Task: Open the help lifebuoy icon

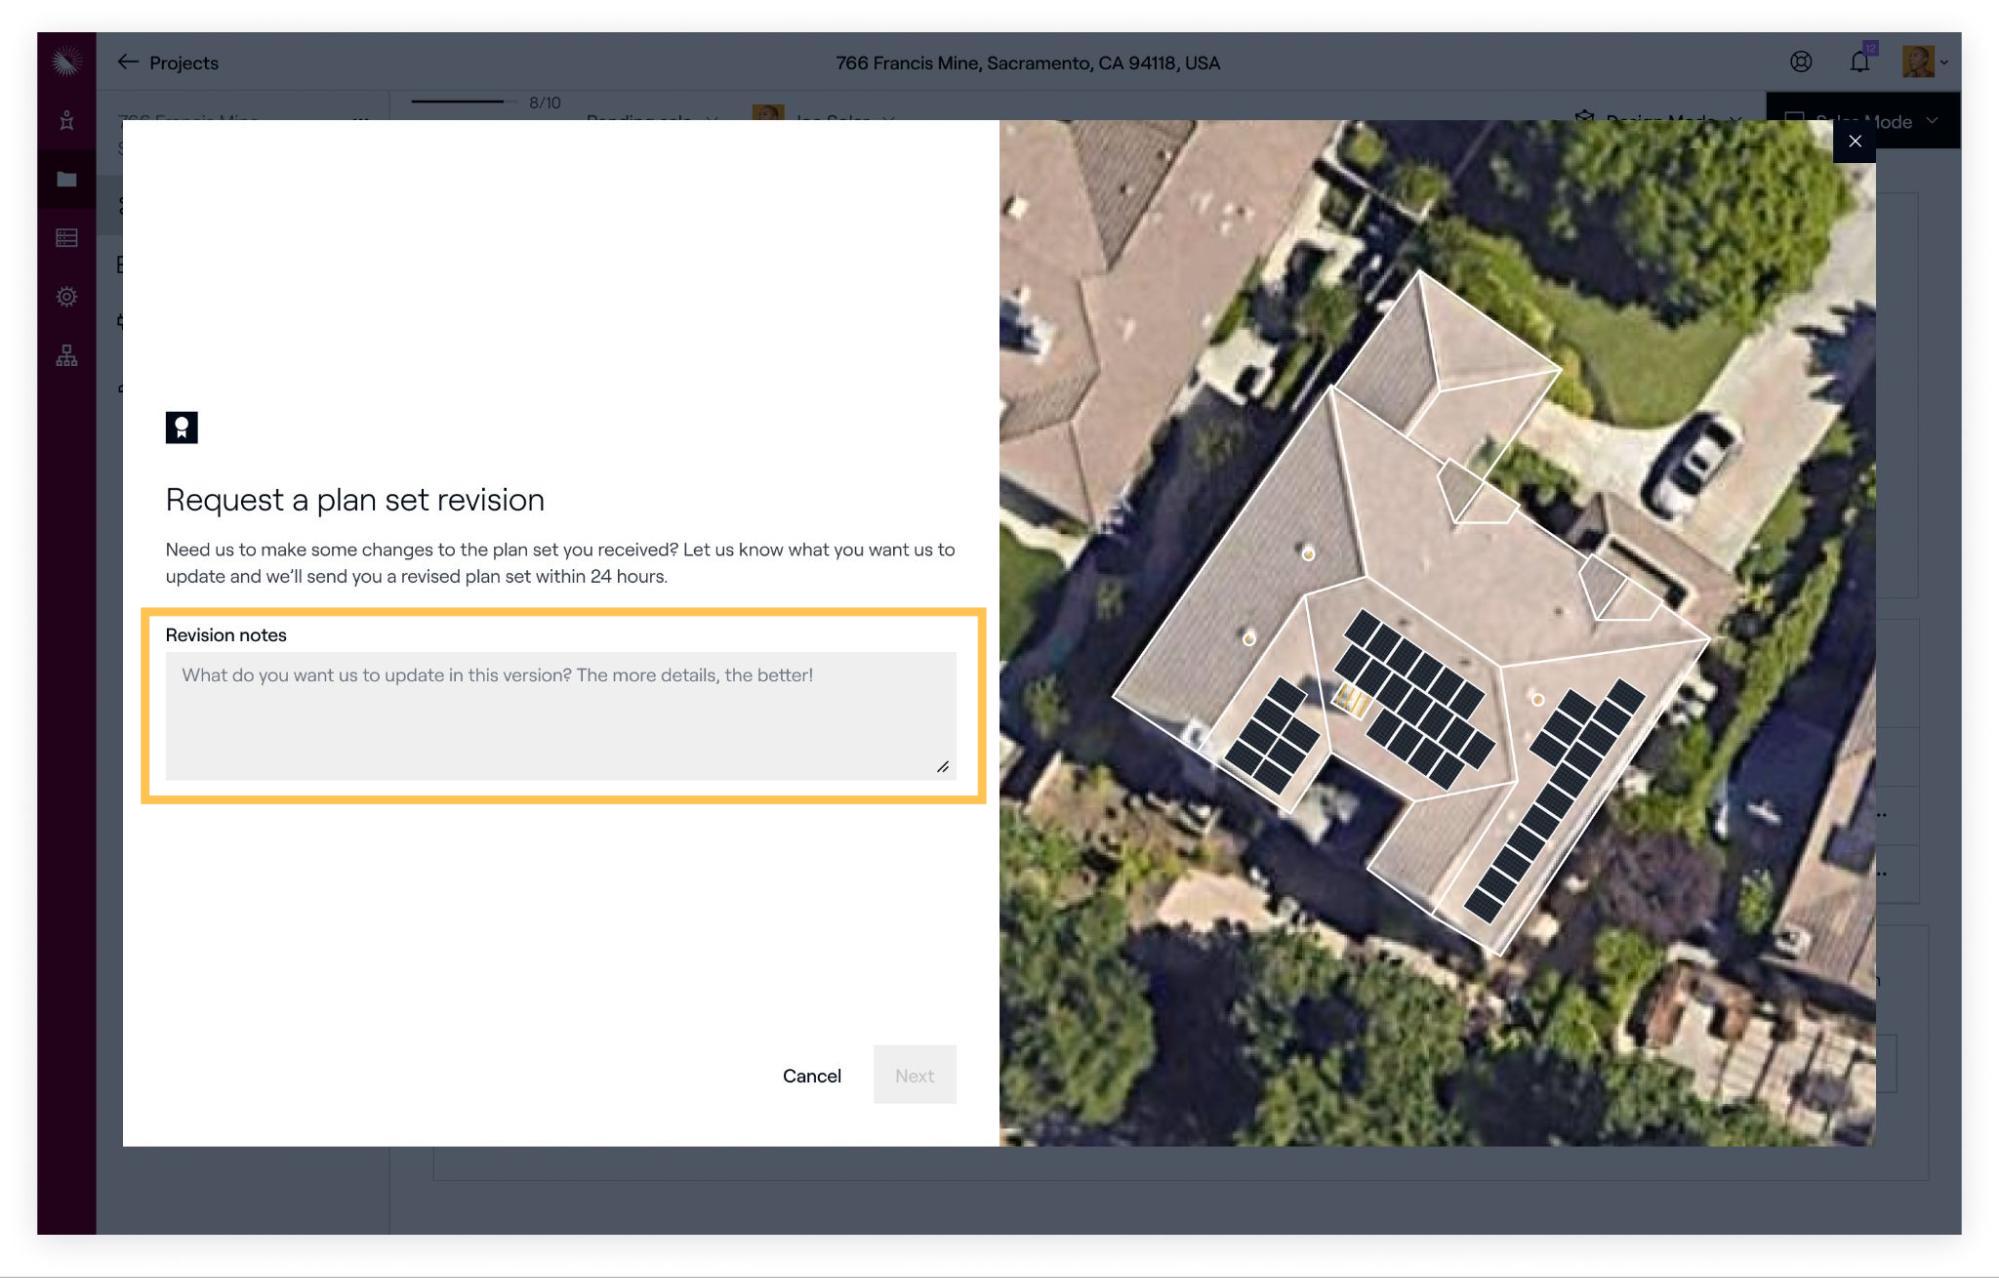Action: pos(1800,62)
